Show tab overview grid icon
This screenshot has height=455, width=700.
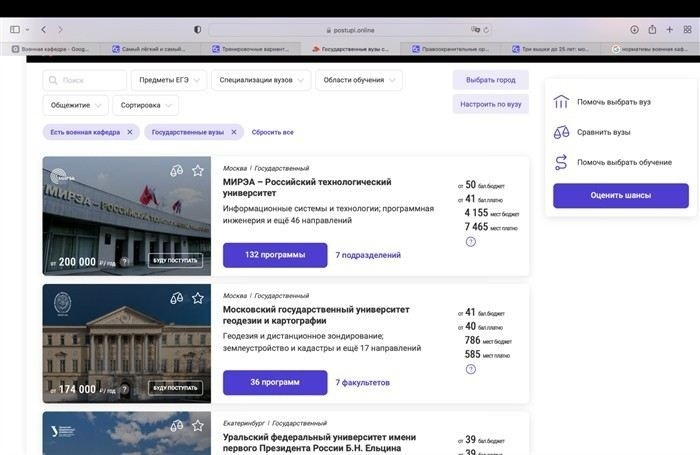coord(688,29)
